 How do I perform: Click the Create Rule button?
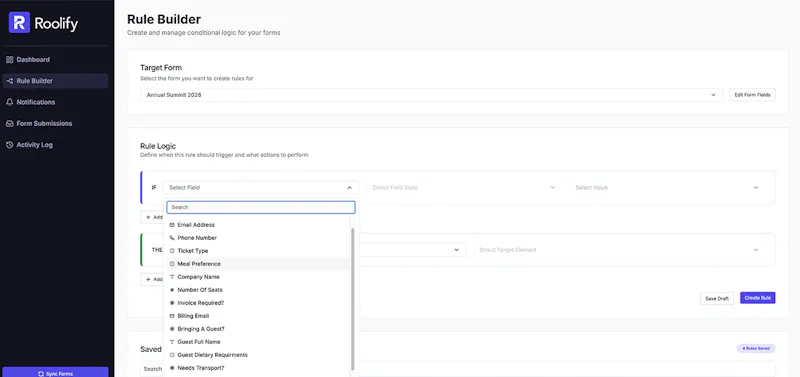(758, 298)
